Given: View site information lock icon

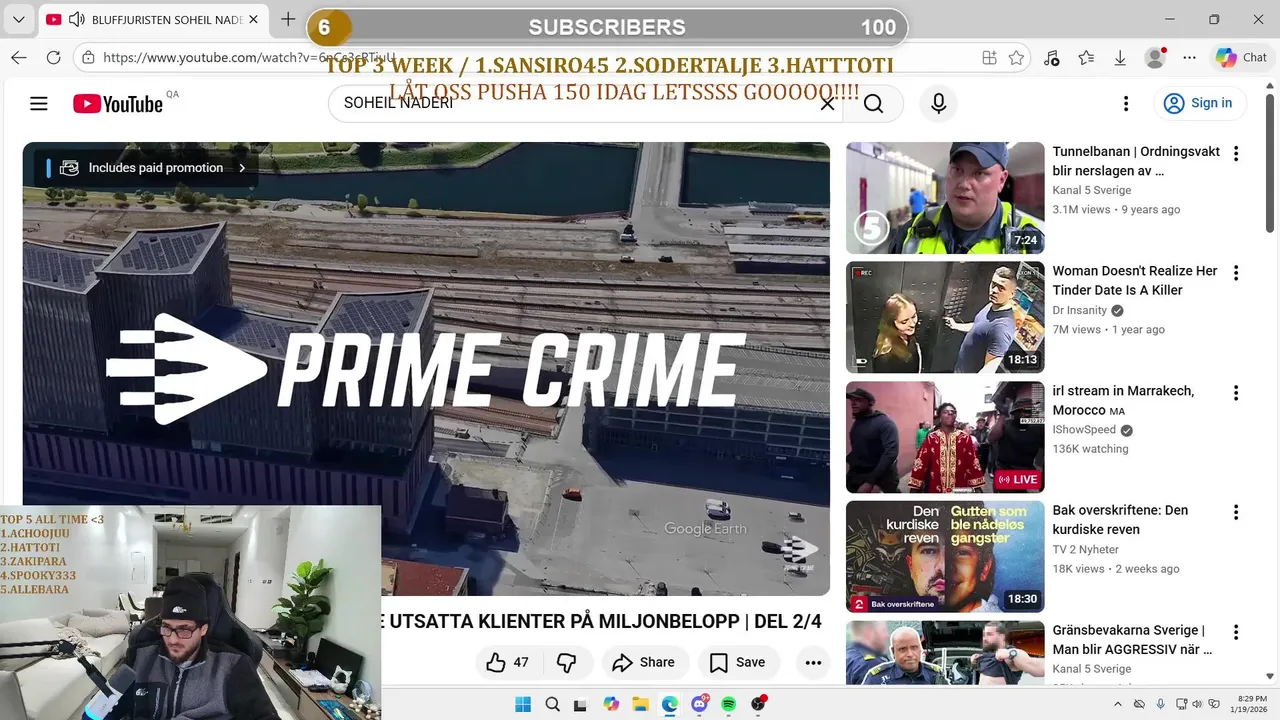Looking at the screenshot, I should [x=89, y=58].
